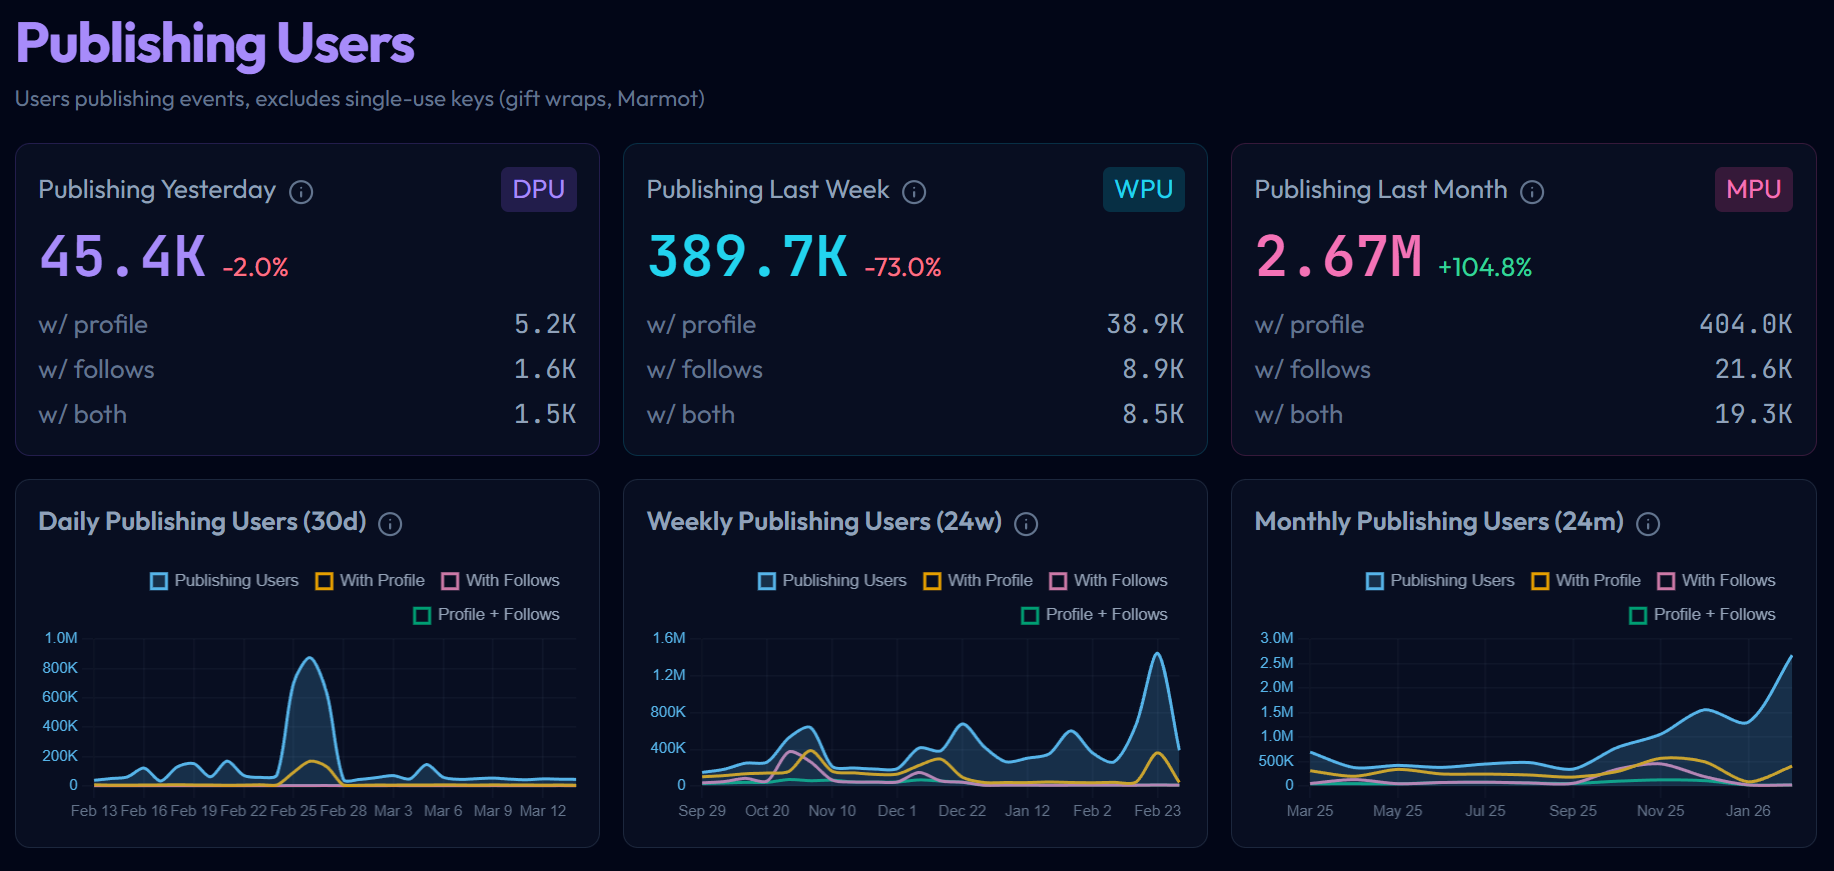Toggle Publishing Users series in daily chart
The width and height of the screenshot is (1834, 871).
pos(225,581)
